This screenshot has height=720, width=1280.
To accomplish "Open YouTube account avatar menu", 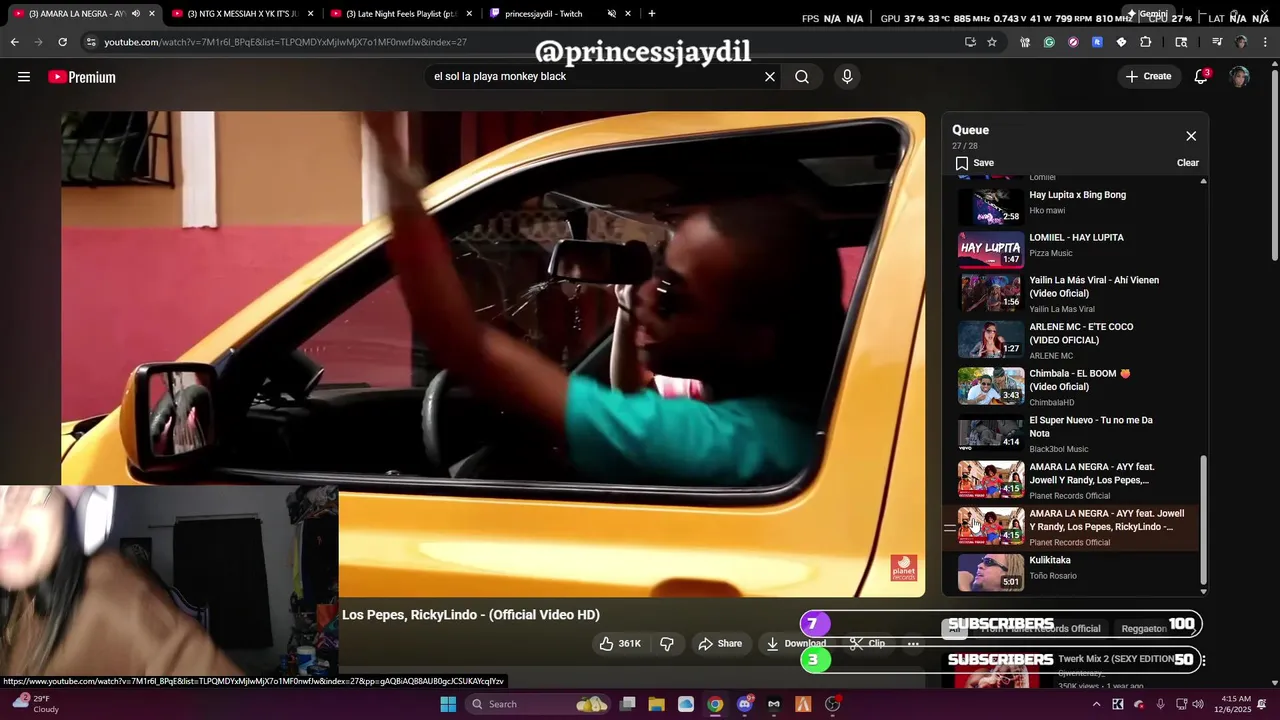I will (x=1239, y=77).
